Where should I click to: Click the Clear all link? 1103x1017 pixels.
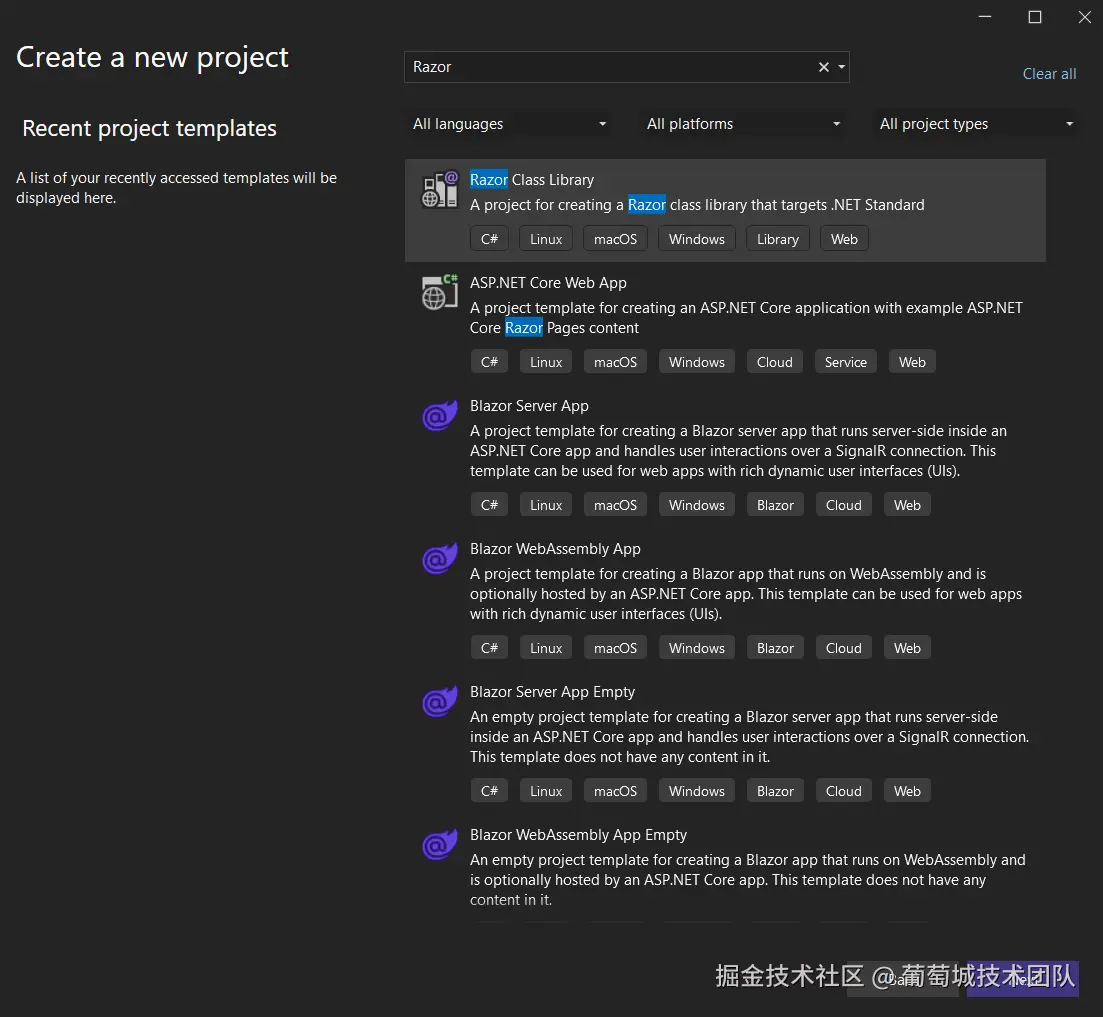1049,74
